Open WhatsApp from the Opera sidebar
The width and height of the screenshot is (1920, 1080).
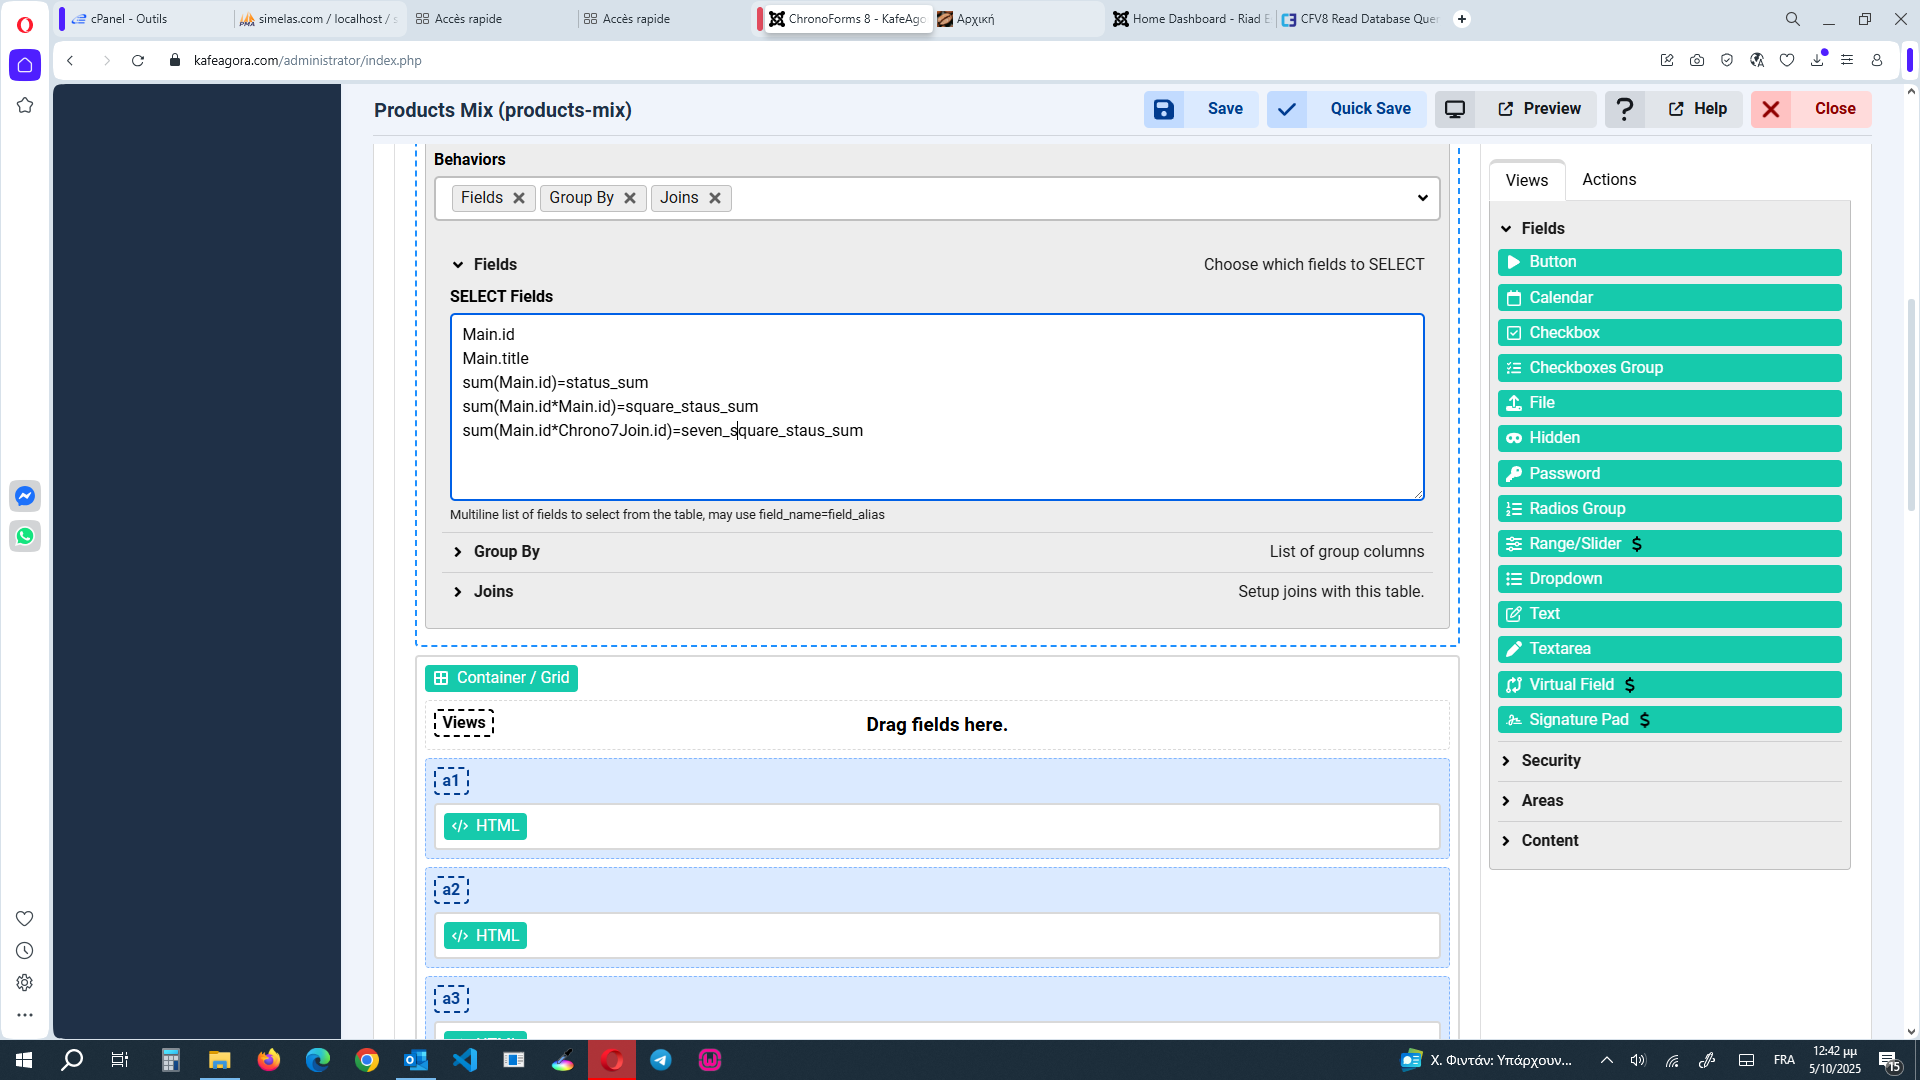[24, 536]
